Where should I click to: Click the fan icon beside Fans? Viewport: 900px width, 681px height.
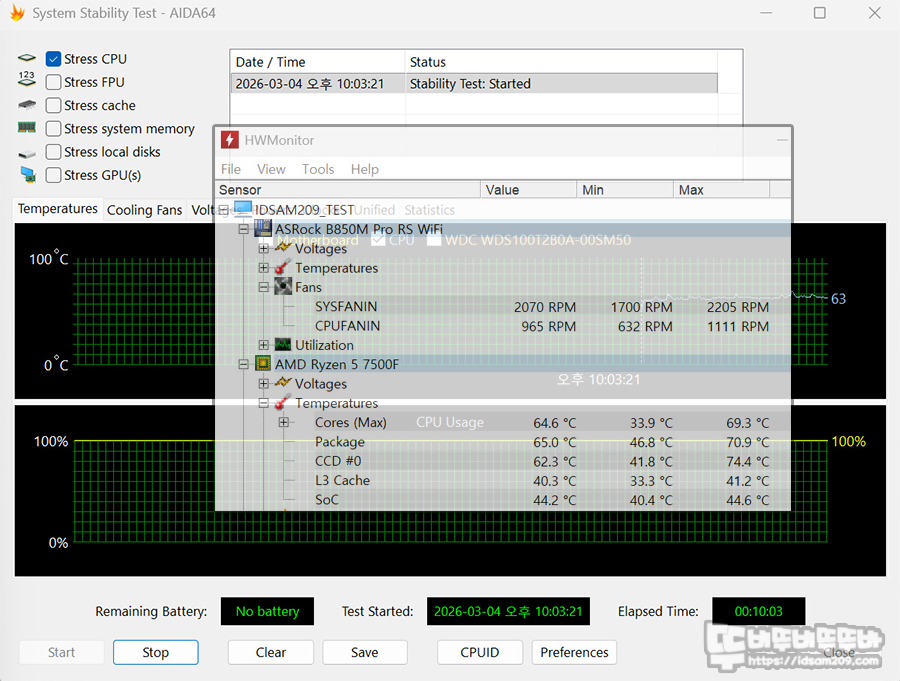tap(283, 287)
